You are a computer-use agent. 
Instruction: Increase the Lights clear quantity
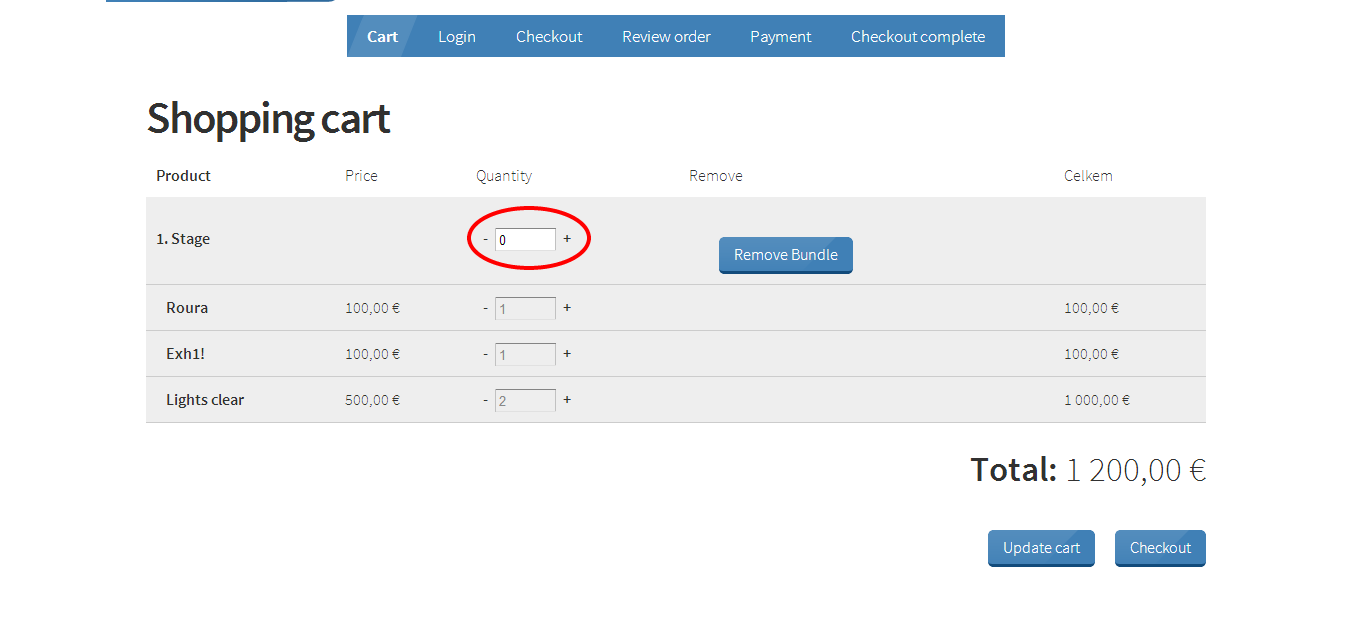point(567,400)
